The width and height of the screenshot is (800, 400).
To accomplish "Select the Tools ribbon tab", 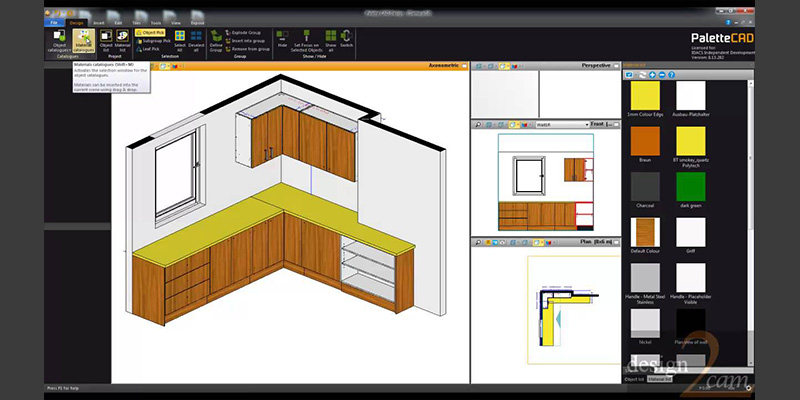I will click(x=156, y=22).
